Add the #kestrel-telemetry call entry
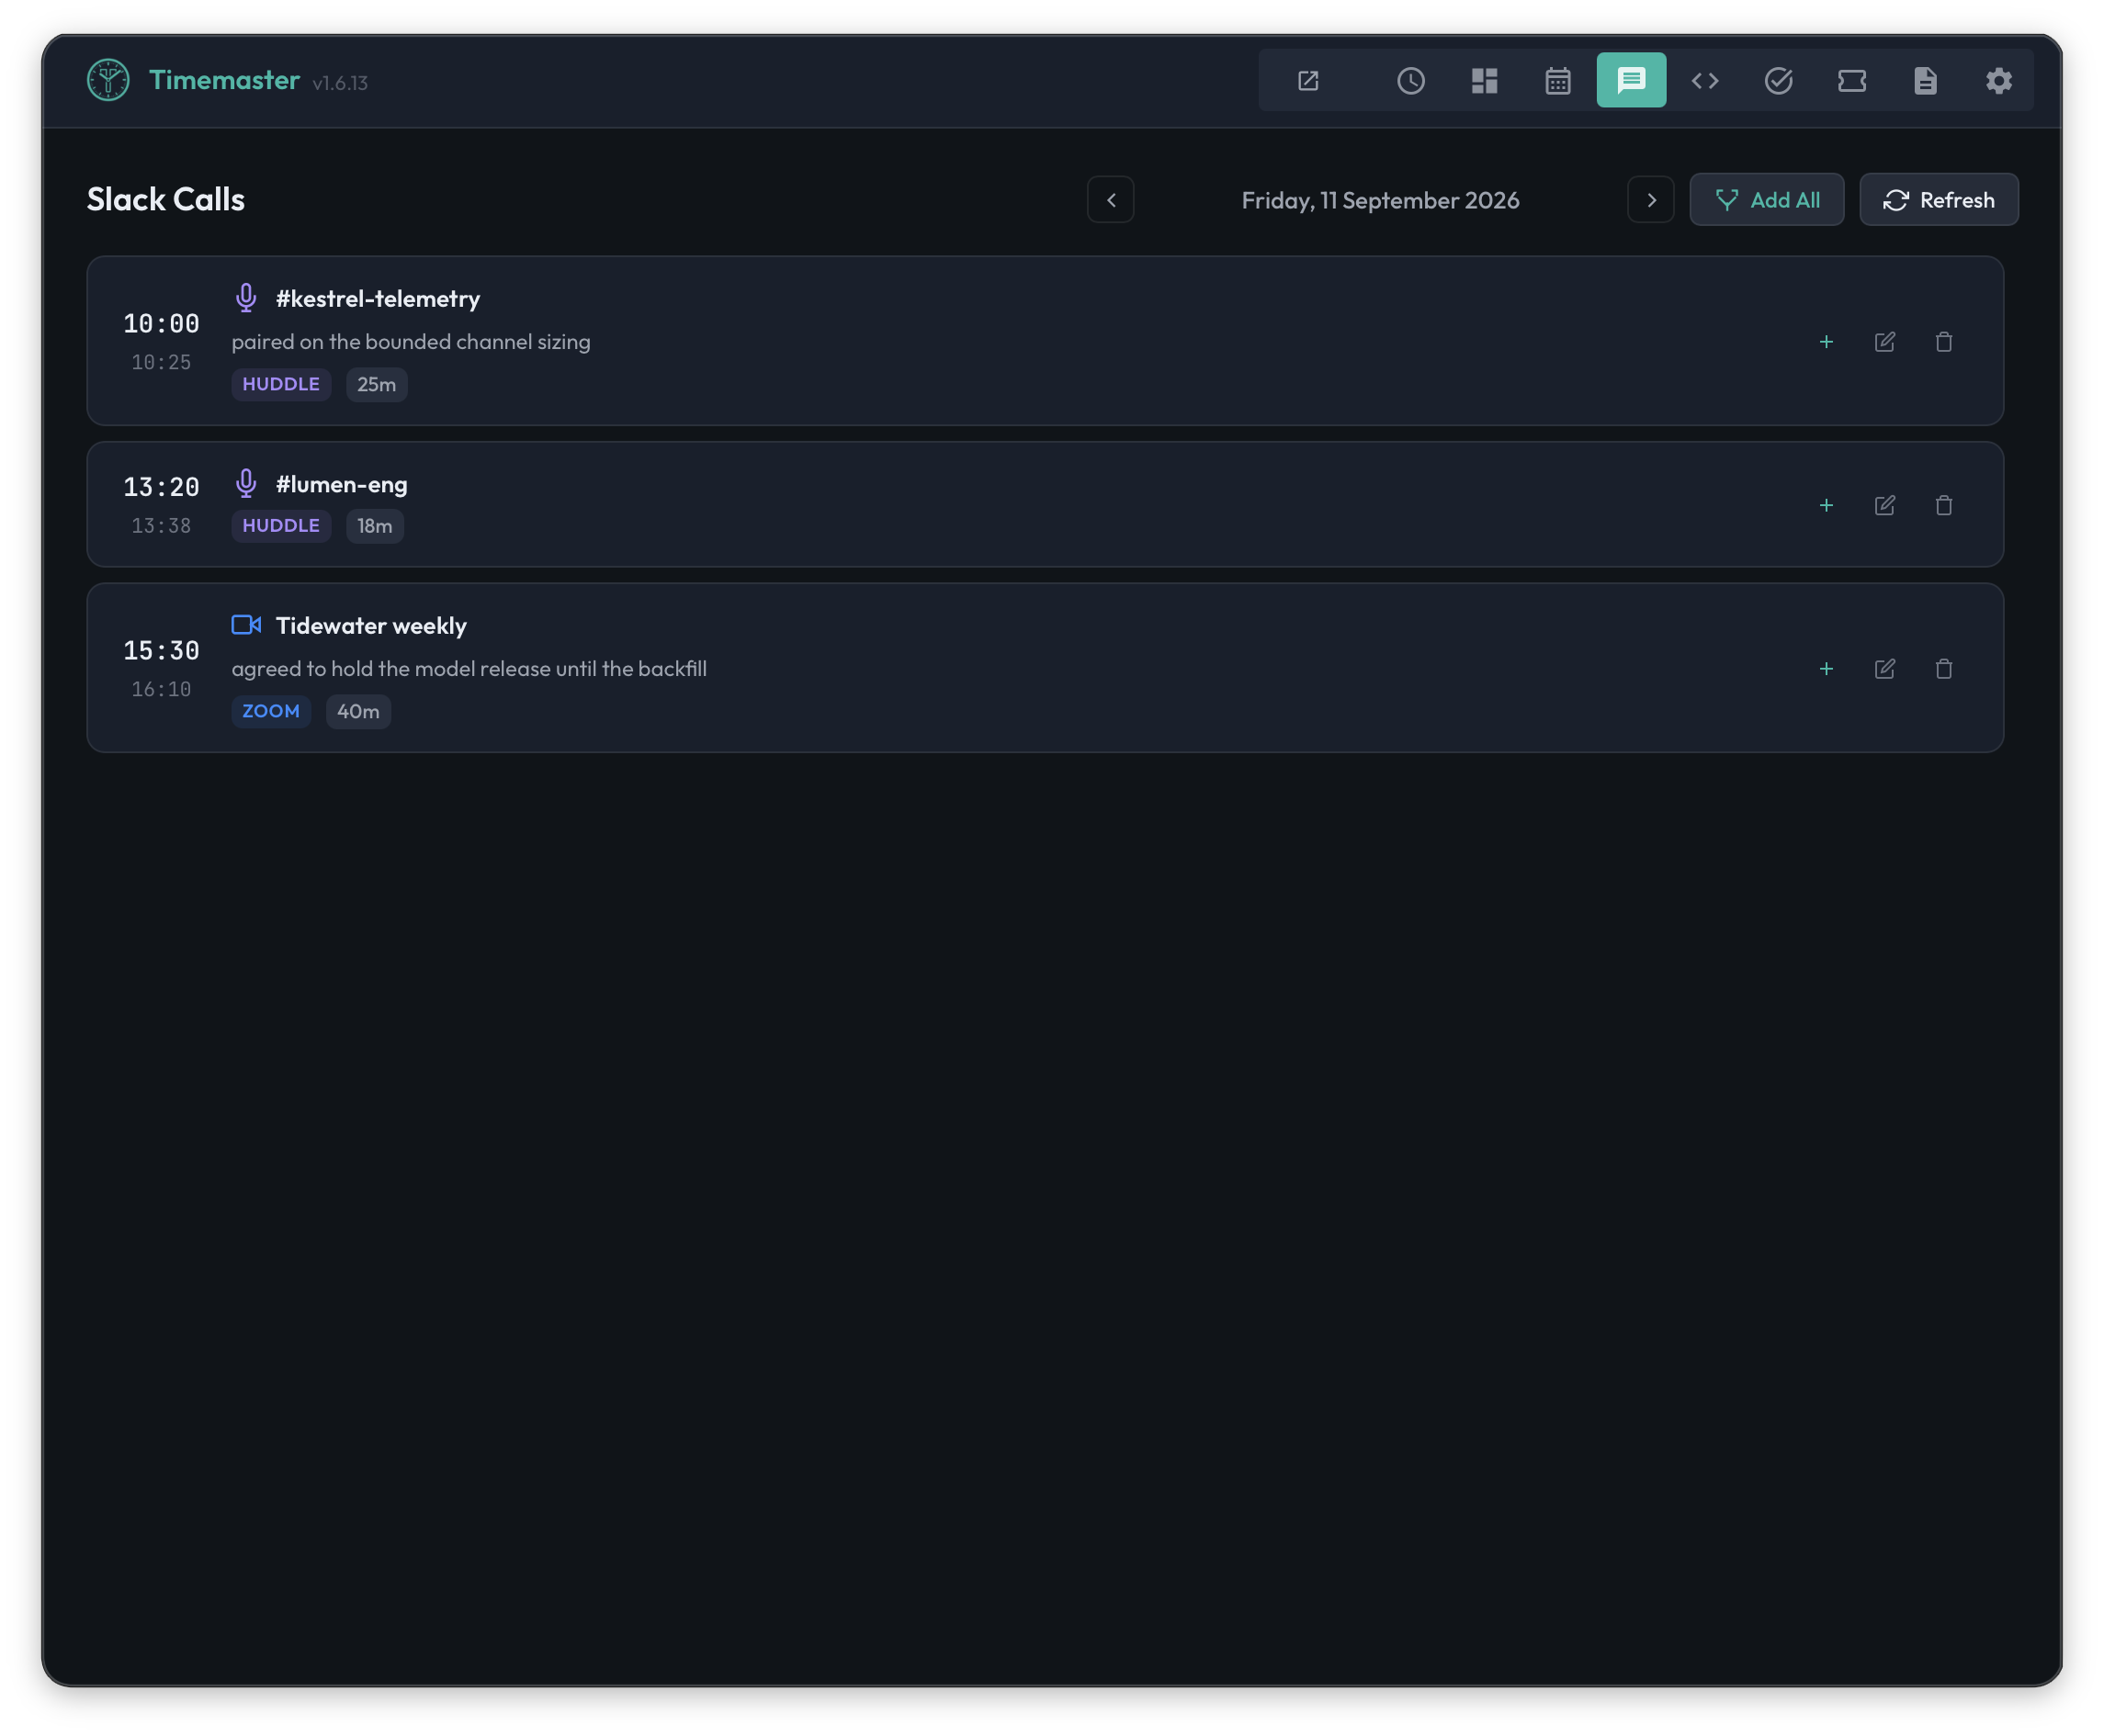This screenshot has width=2104, height=1736. [x=1826, y=342]
